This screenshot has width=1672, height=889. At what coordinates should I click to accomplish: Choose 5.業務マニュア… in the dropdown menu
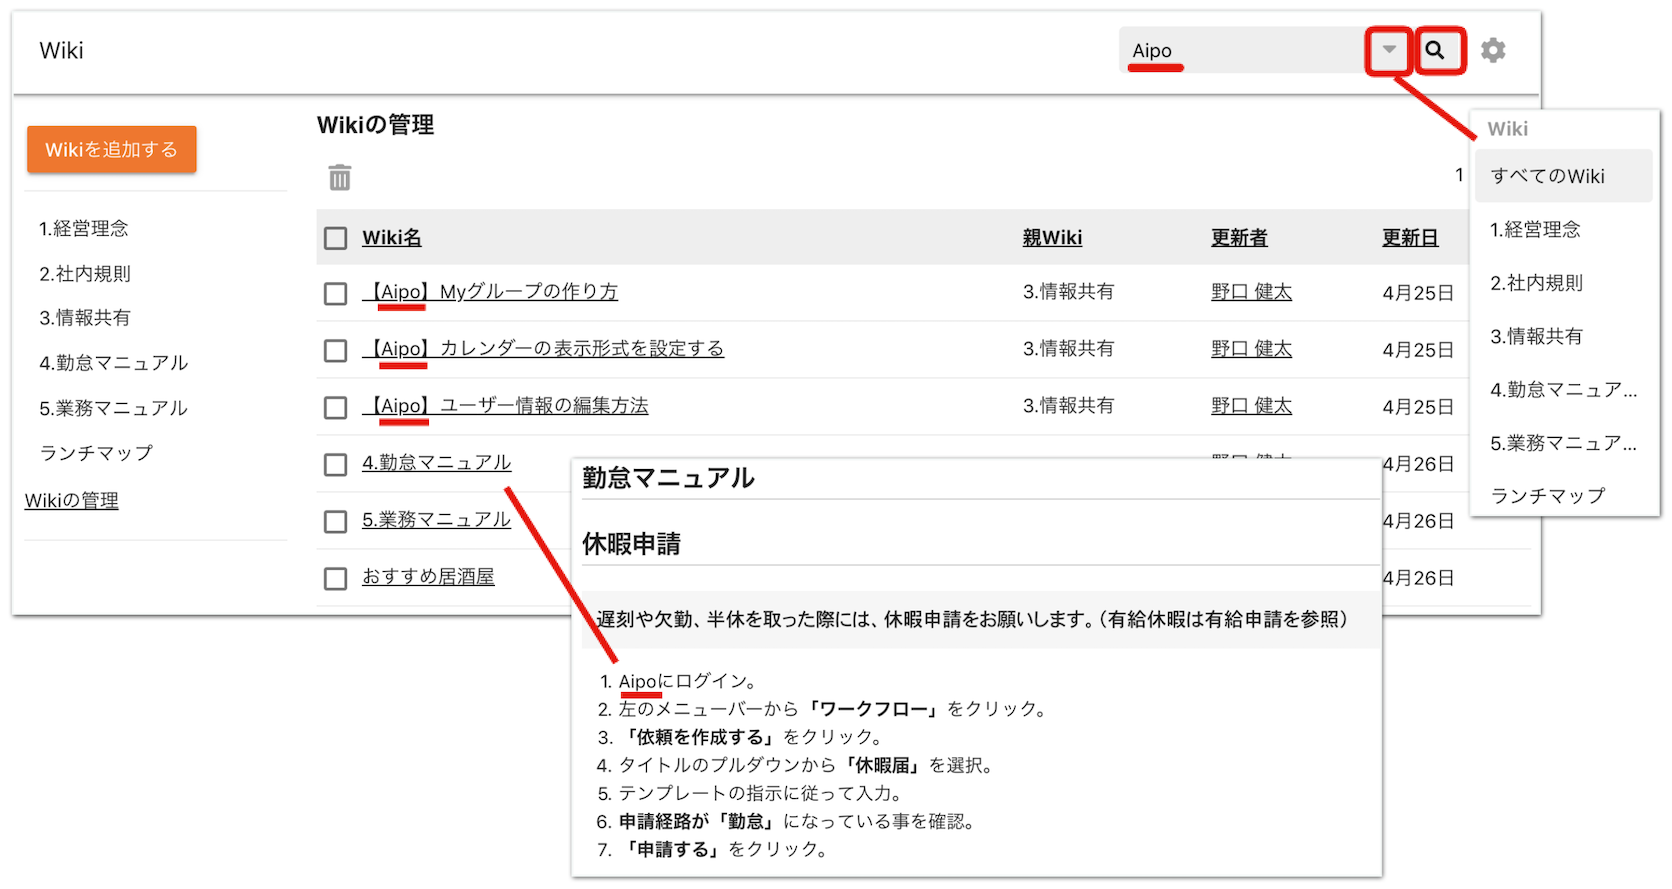[x=1563, y=442]
